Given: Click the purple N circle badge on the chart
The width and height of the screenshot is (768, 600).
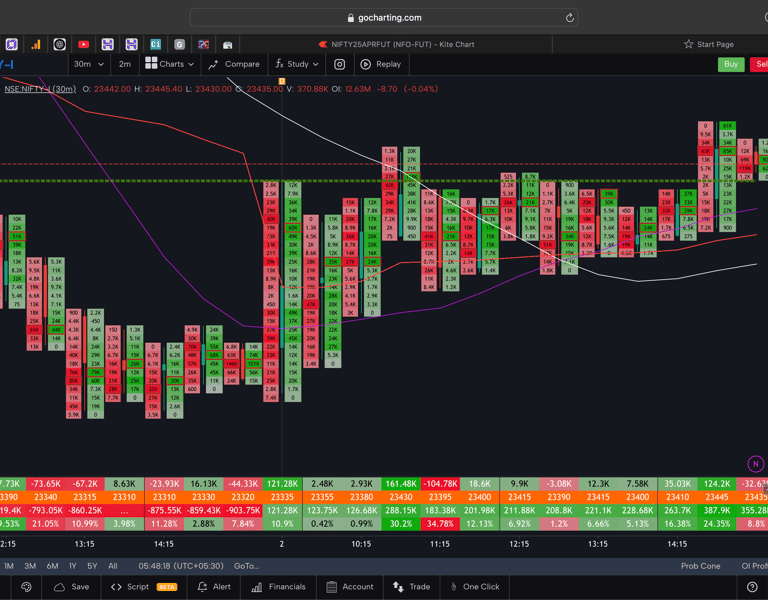Looking at the screenshot, I should coord(756,463).
